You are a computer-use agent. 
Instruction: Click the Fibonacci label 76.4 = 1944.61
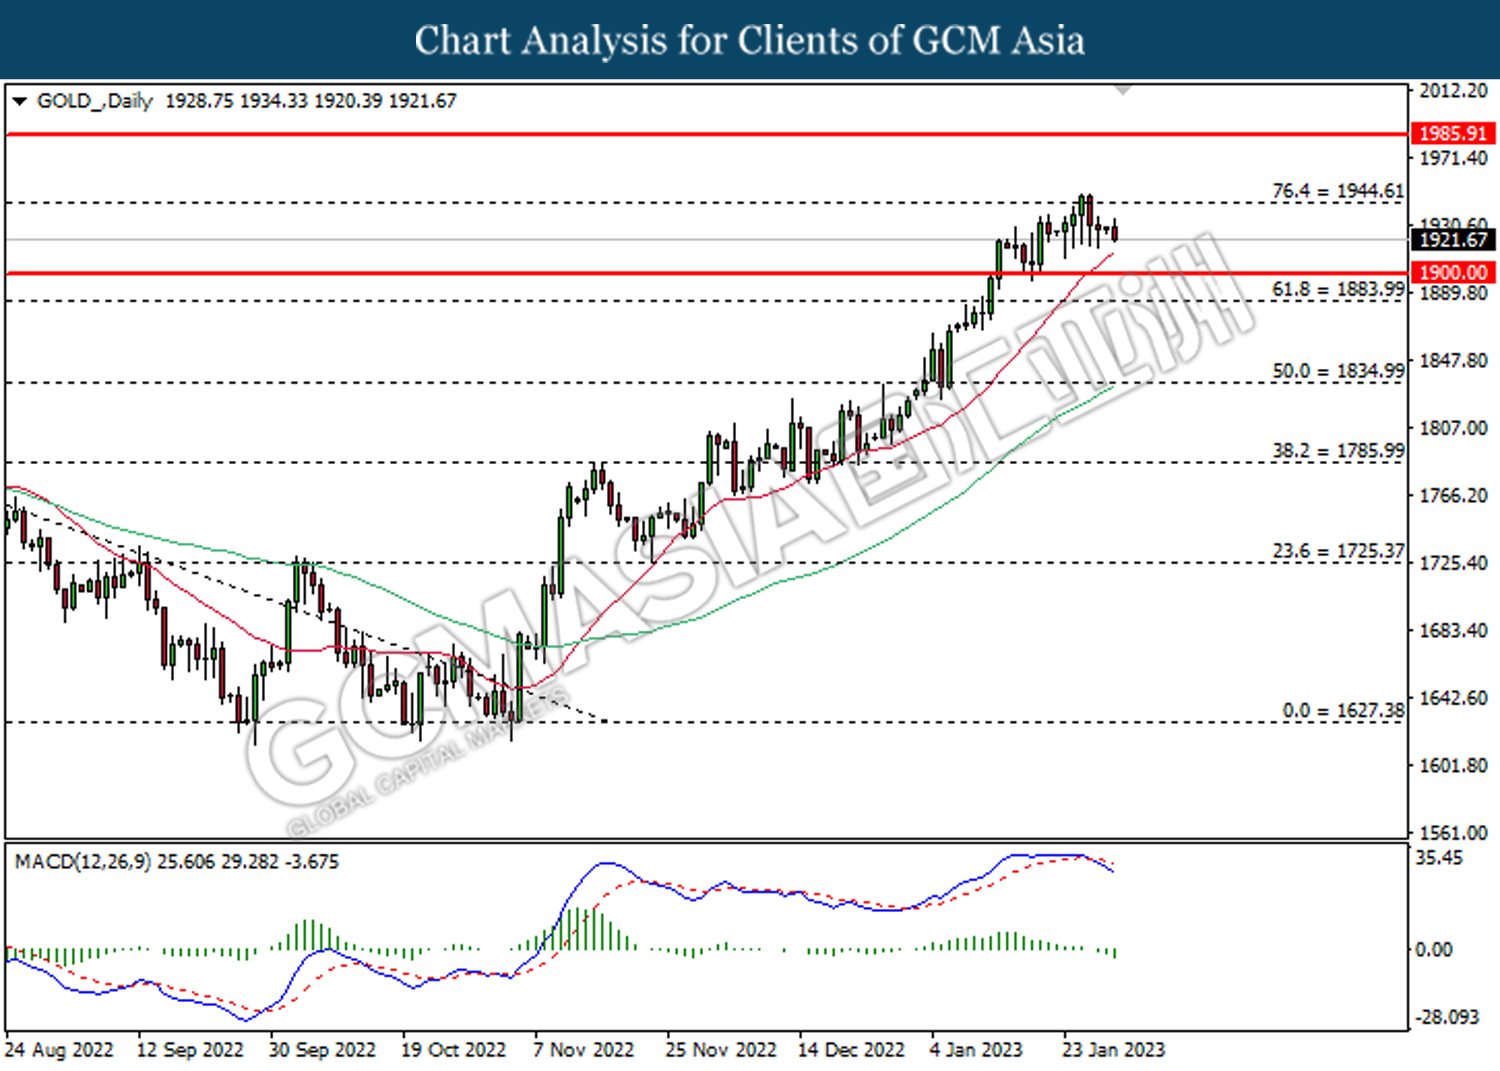(x=1338, y=190)
